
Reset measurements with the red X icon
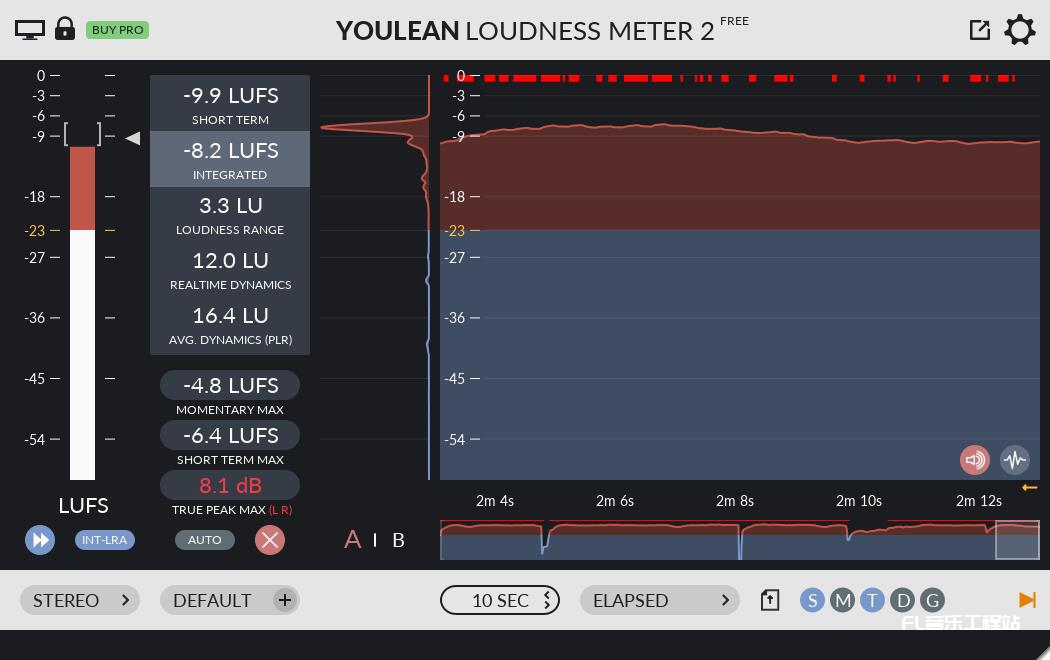270,540
